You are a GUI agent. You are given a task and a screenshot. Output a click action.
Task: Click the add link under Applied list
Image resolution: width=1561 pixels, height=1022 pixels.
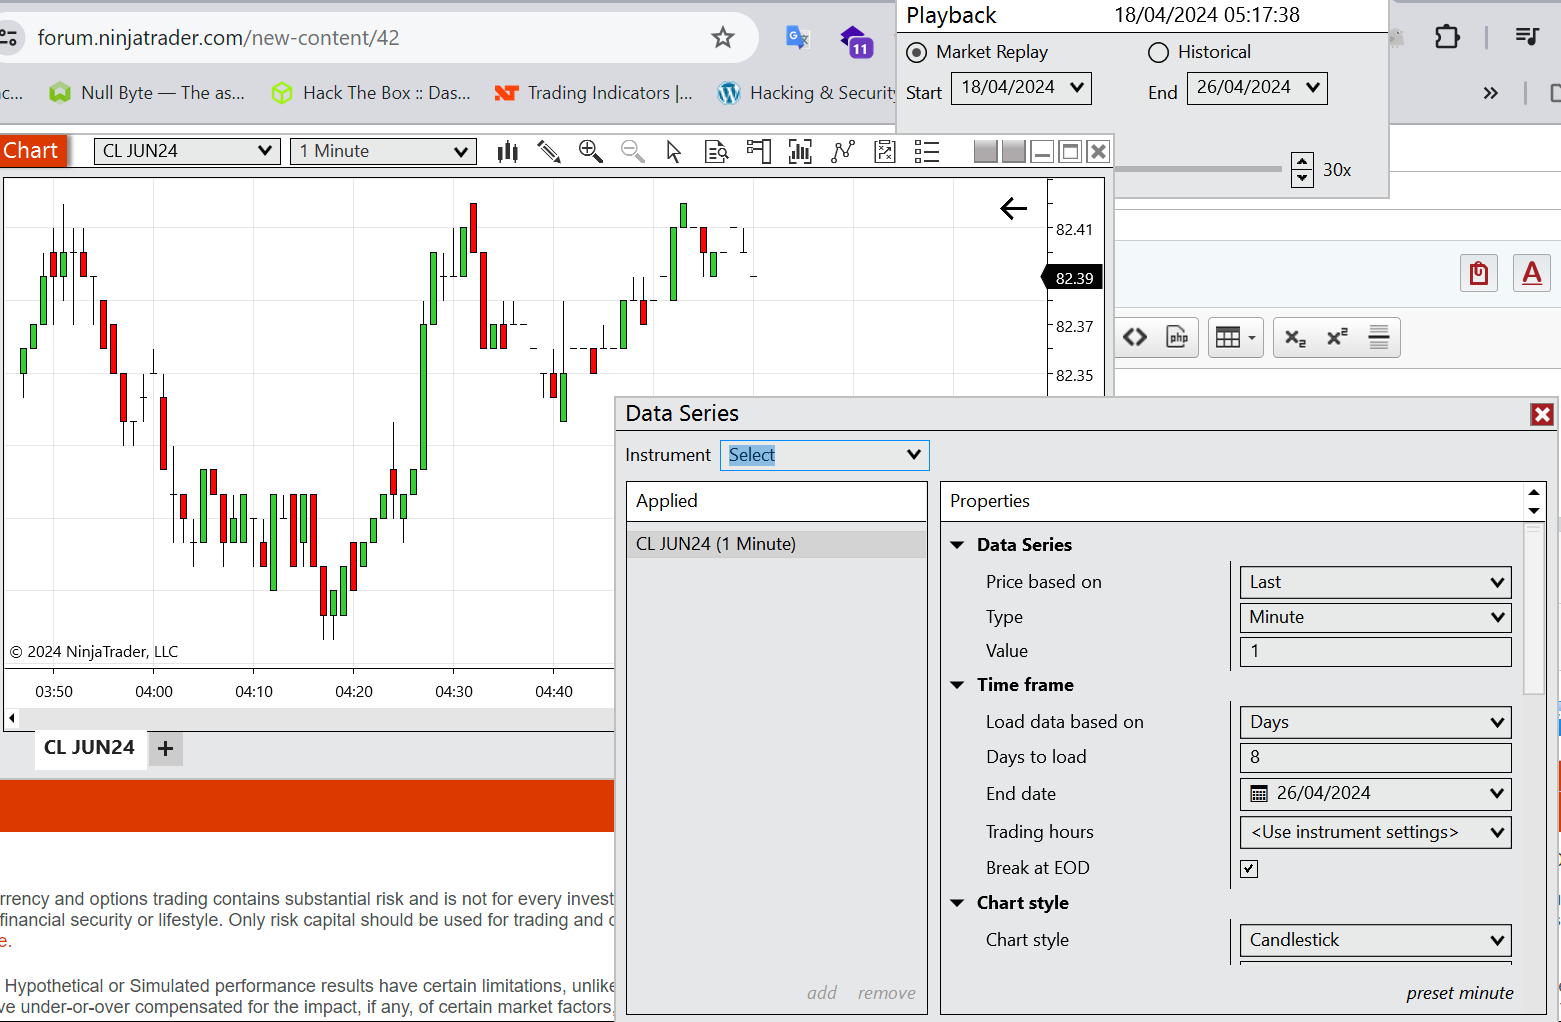click(822, 993)
